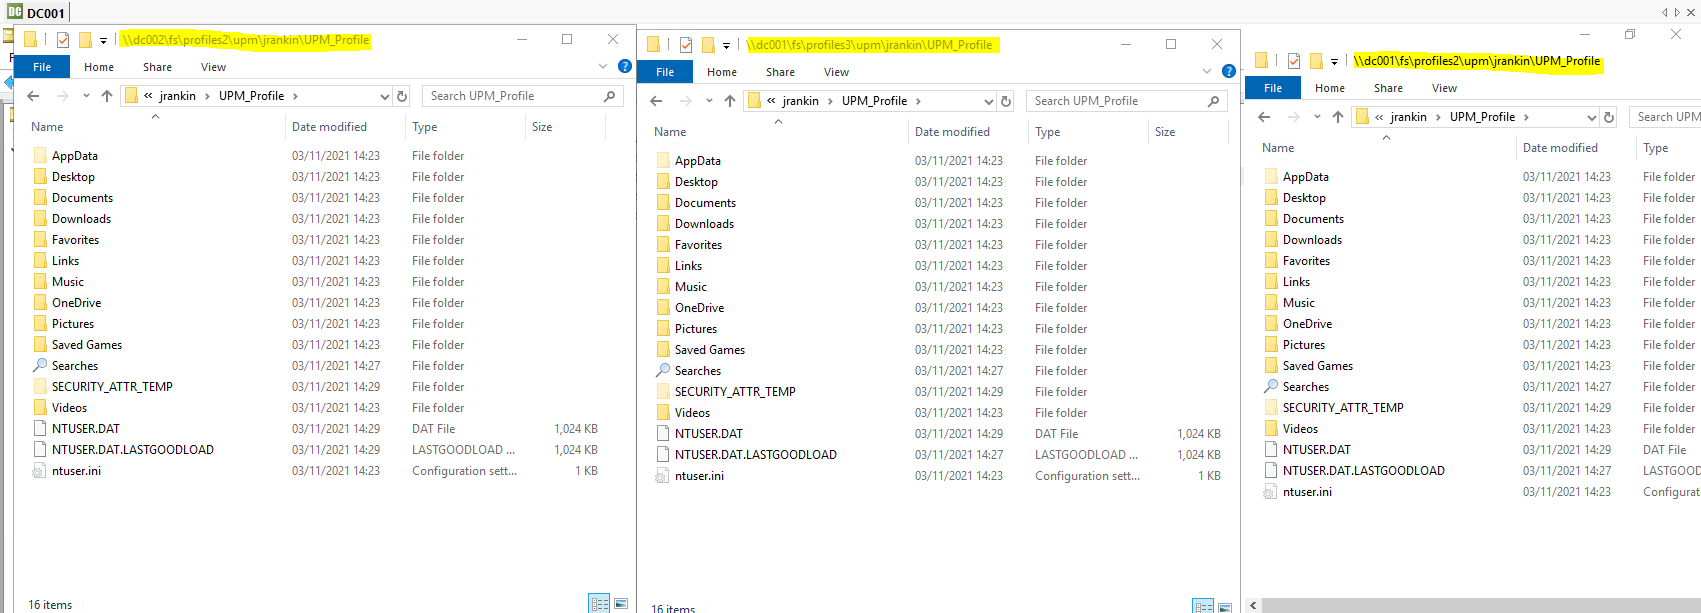The image size is (1701, 613).
Task: Sort by Date modified in dc002 window
Action: pyautogui.click(x=329, y=127)
